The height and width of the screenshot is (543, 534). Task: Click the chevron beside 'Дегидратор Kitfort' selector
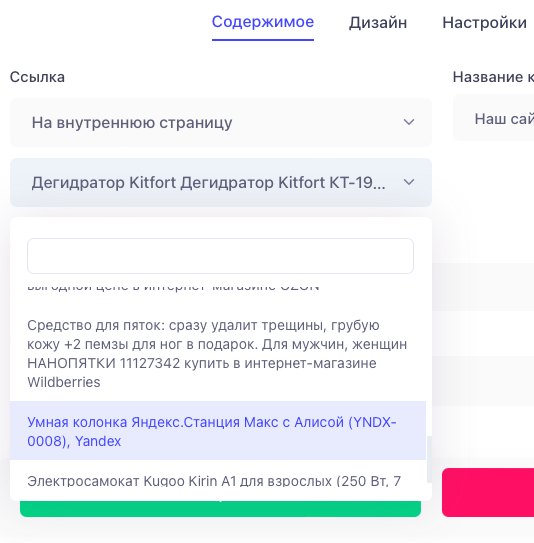pos(409,182)
